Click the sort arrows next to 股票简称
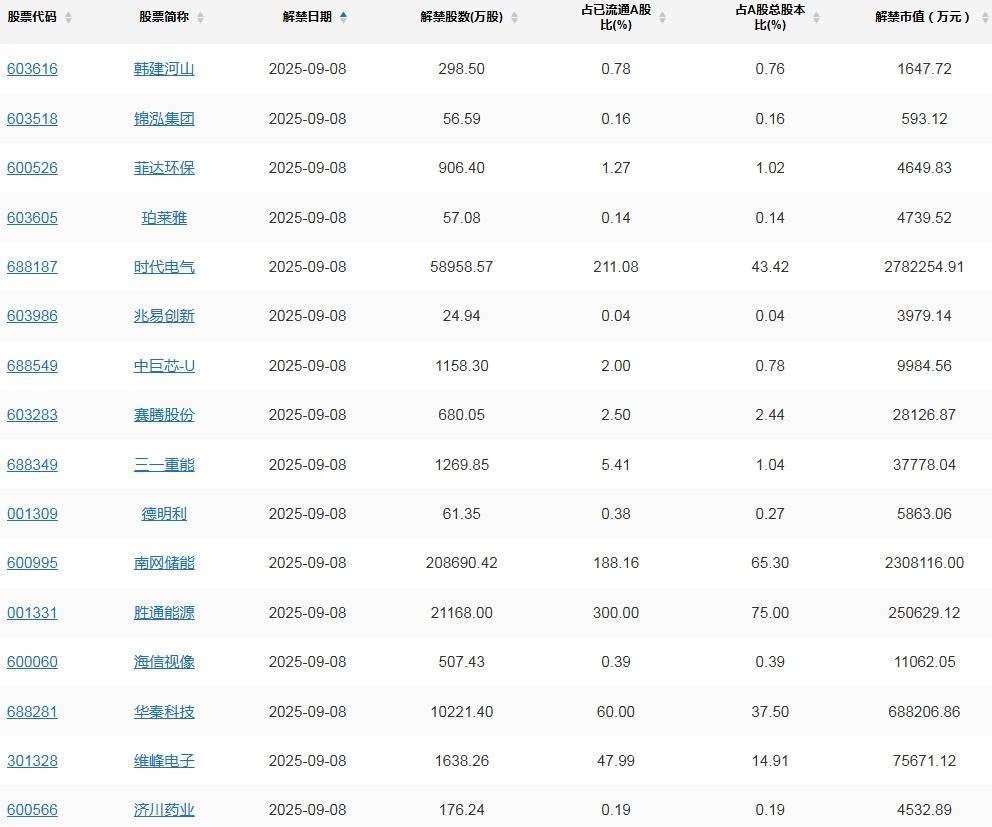992x827 pixels. 200,18
